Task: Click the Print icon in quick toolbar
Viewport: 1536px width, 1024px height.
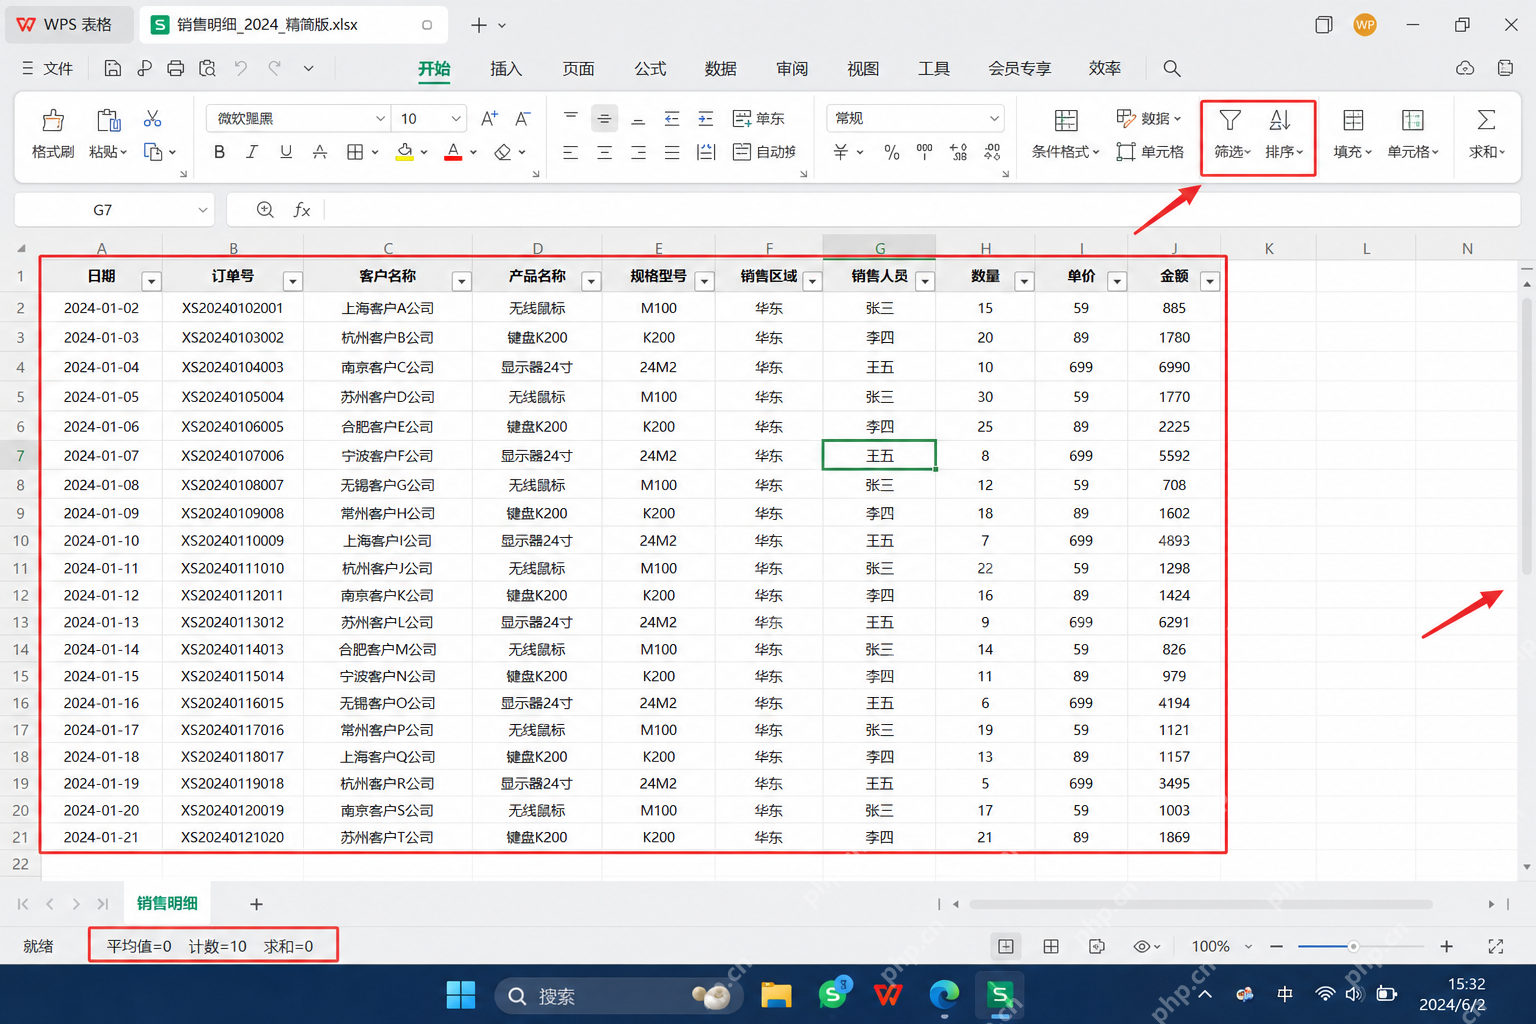Action: [176, 68]
